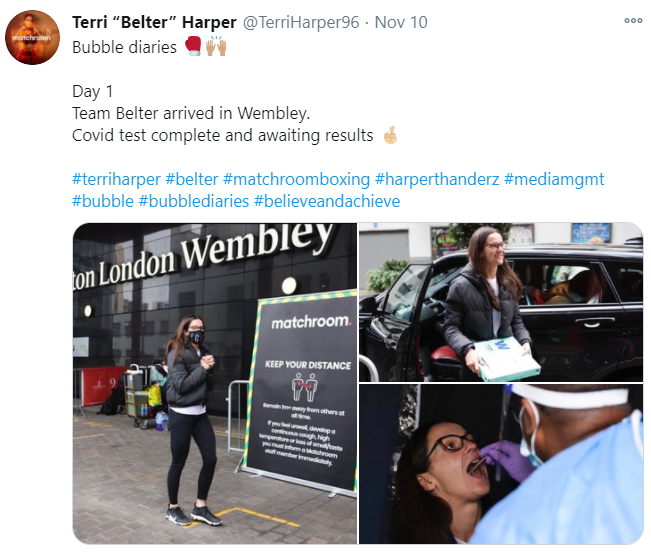Open the tweet's three-dot more options menu
This screenshot has width=651, height=553.
click(x=633, y=21)
